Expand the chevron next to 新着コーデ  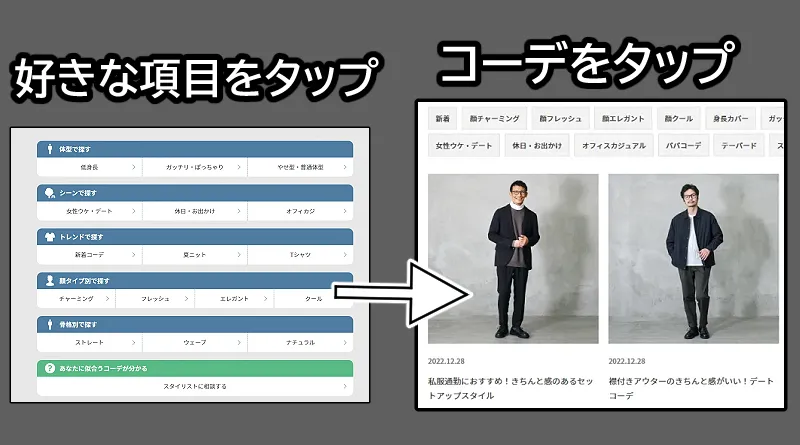134,254
